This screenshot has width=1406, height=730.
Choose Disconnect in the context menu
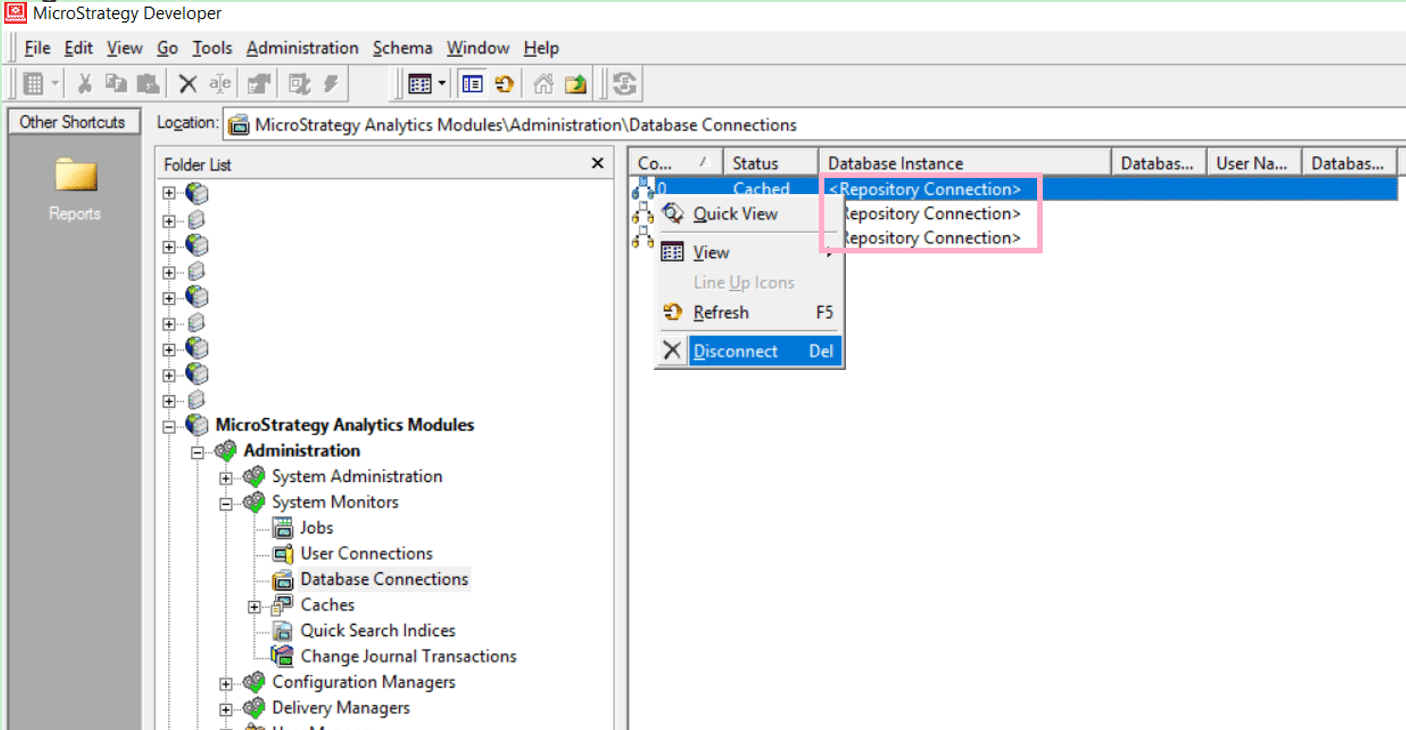(749, 351)
